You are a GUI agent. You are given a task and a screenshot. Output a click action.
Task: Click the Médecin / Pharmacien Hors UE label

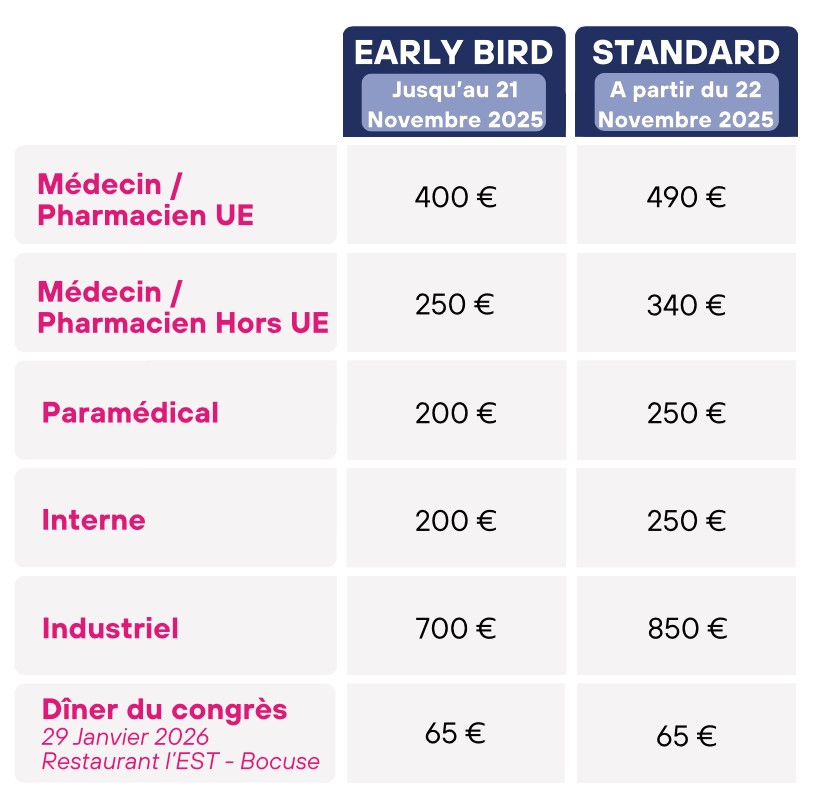click(x=182, y=307)
